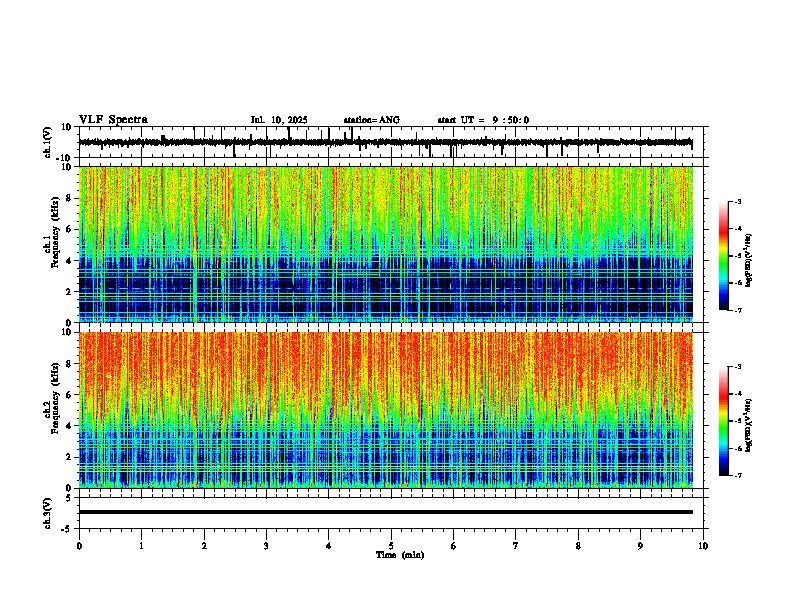
Task: Click the "station=ANG" header text
Action: [x=372, y=120]
